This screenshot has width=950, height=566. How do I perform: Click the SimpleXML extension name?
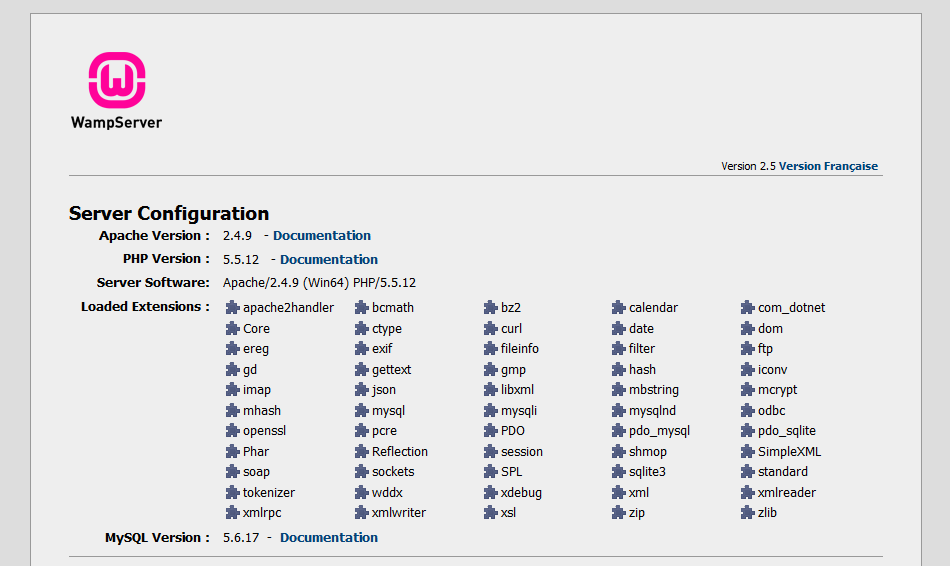point(789,451)
